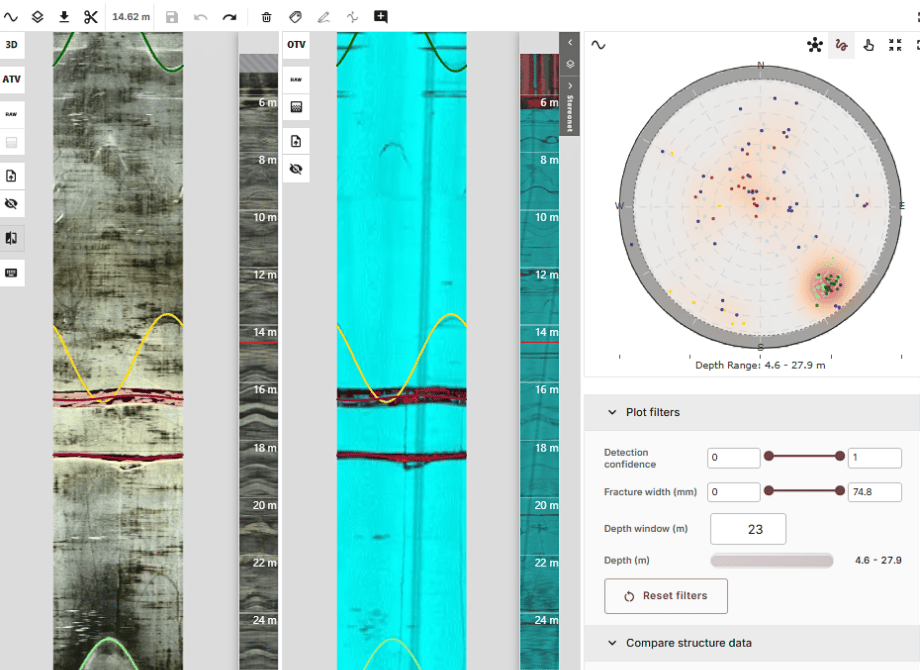
Task: Expand the Stereonet tab chevron
Action: 570,86
